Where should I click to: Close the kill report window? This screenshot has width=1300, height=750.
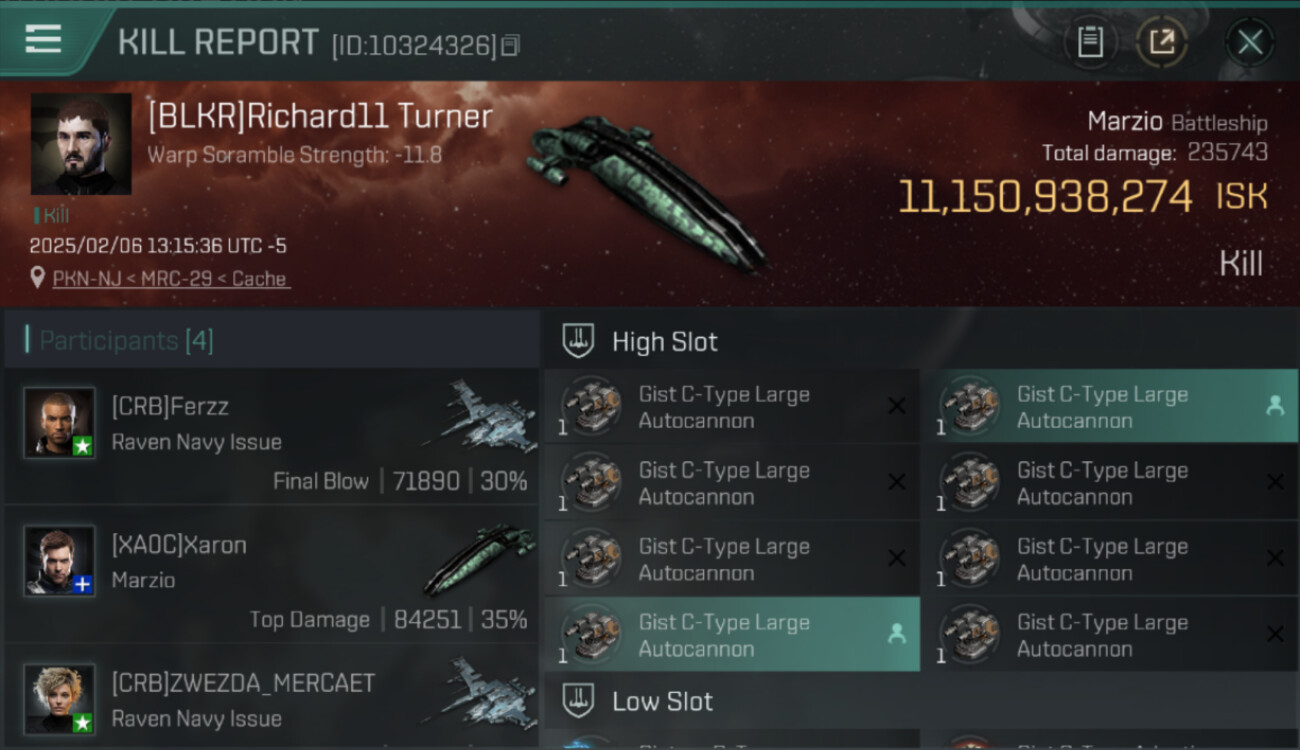(x=1250, y=43)
